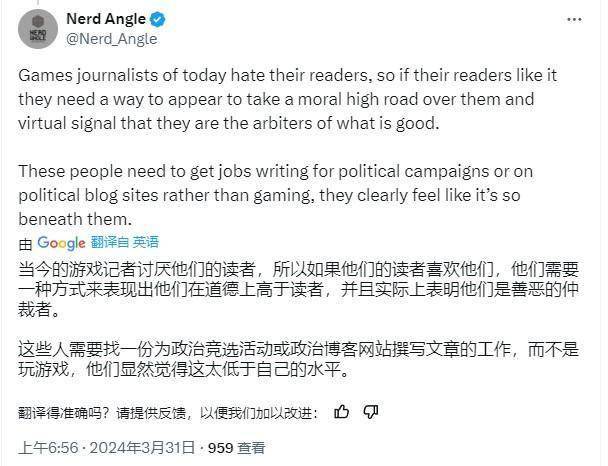The height and width of the screenshot is (466, 608).
Task: Click the English paragraph about political campaigns
Action: pos(275,195)
